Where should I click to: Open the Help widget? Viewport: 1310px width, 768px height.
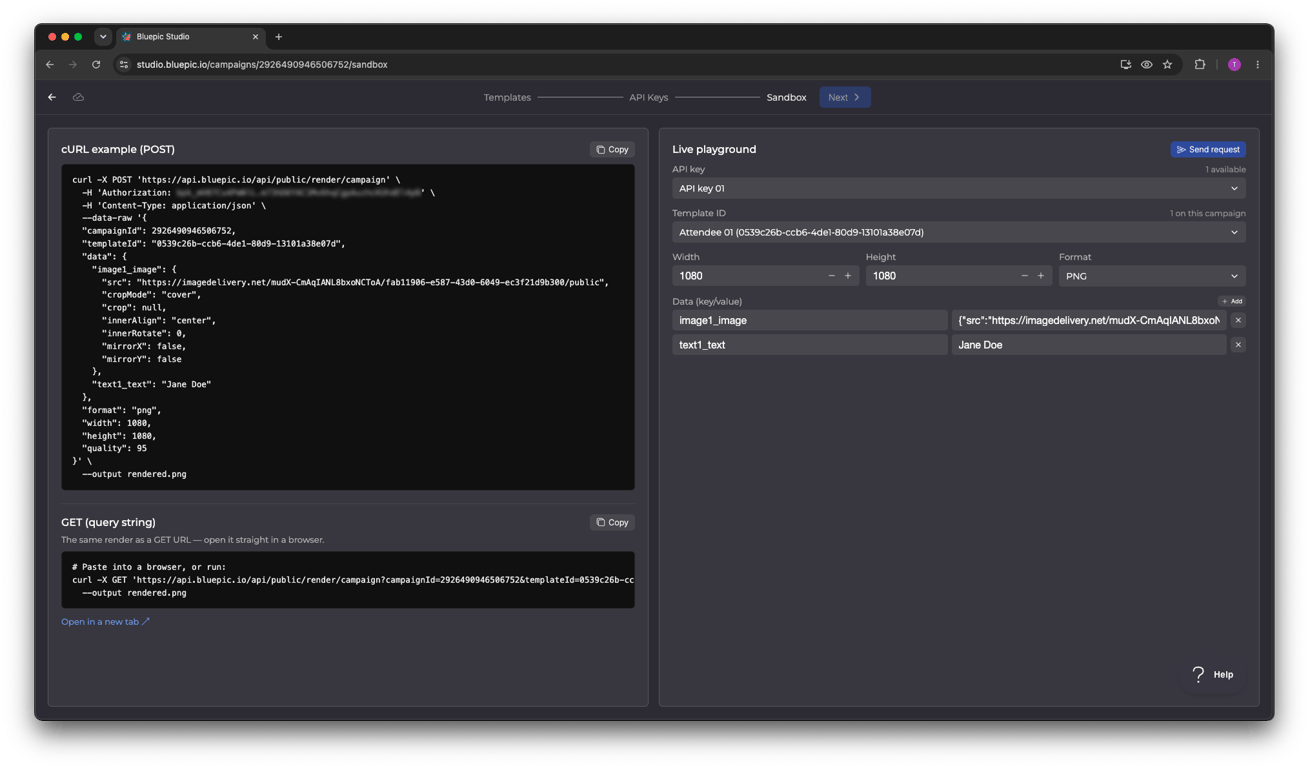tap(1213, 674)
